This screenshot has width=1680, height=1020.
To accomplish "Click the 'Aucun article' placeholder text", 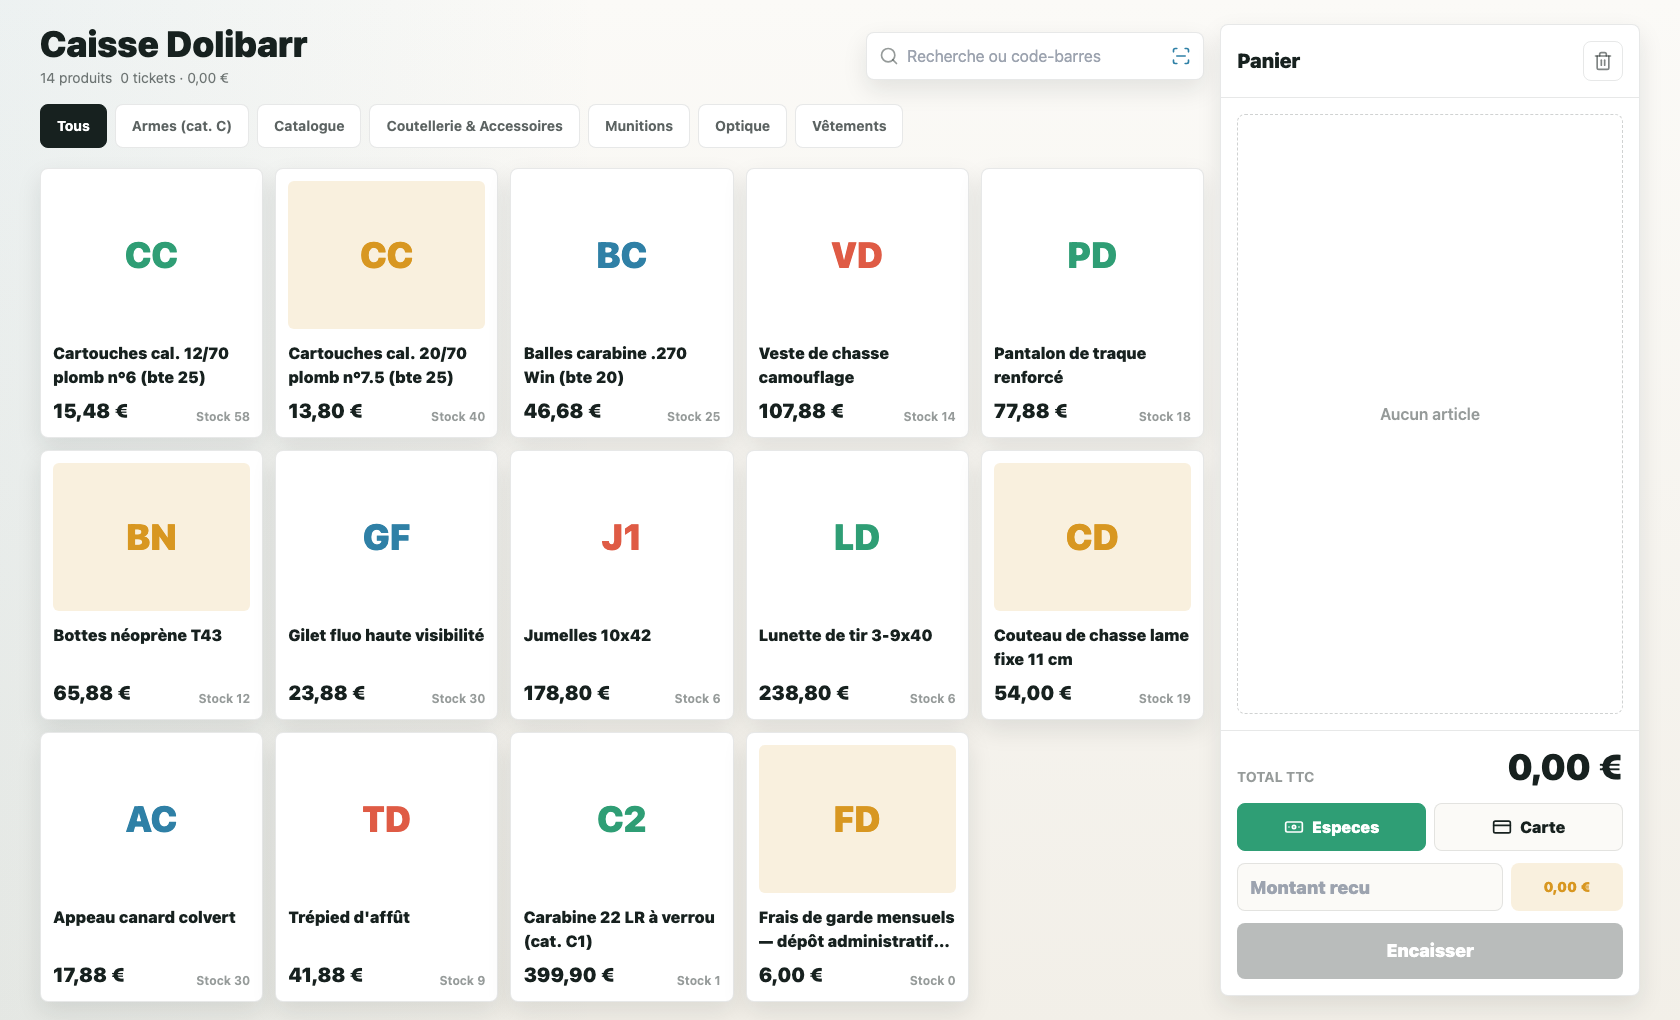I will tap(1430, 414).
